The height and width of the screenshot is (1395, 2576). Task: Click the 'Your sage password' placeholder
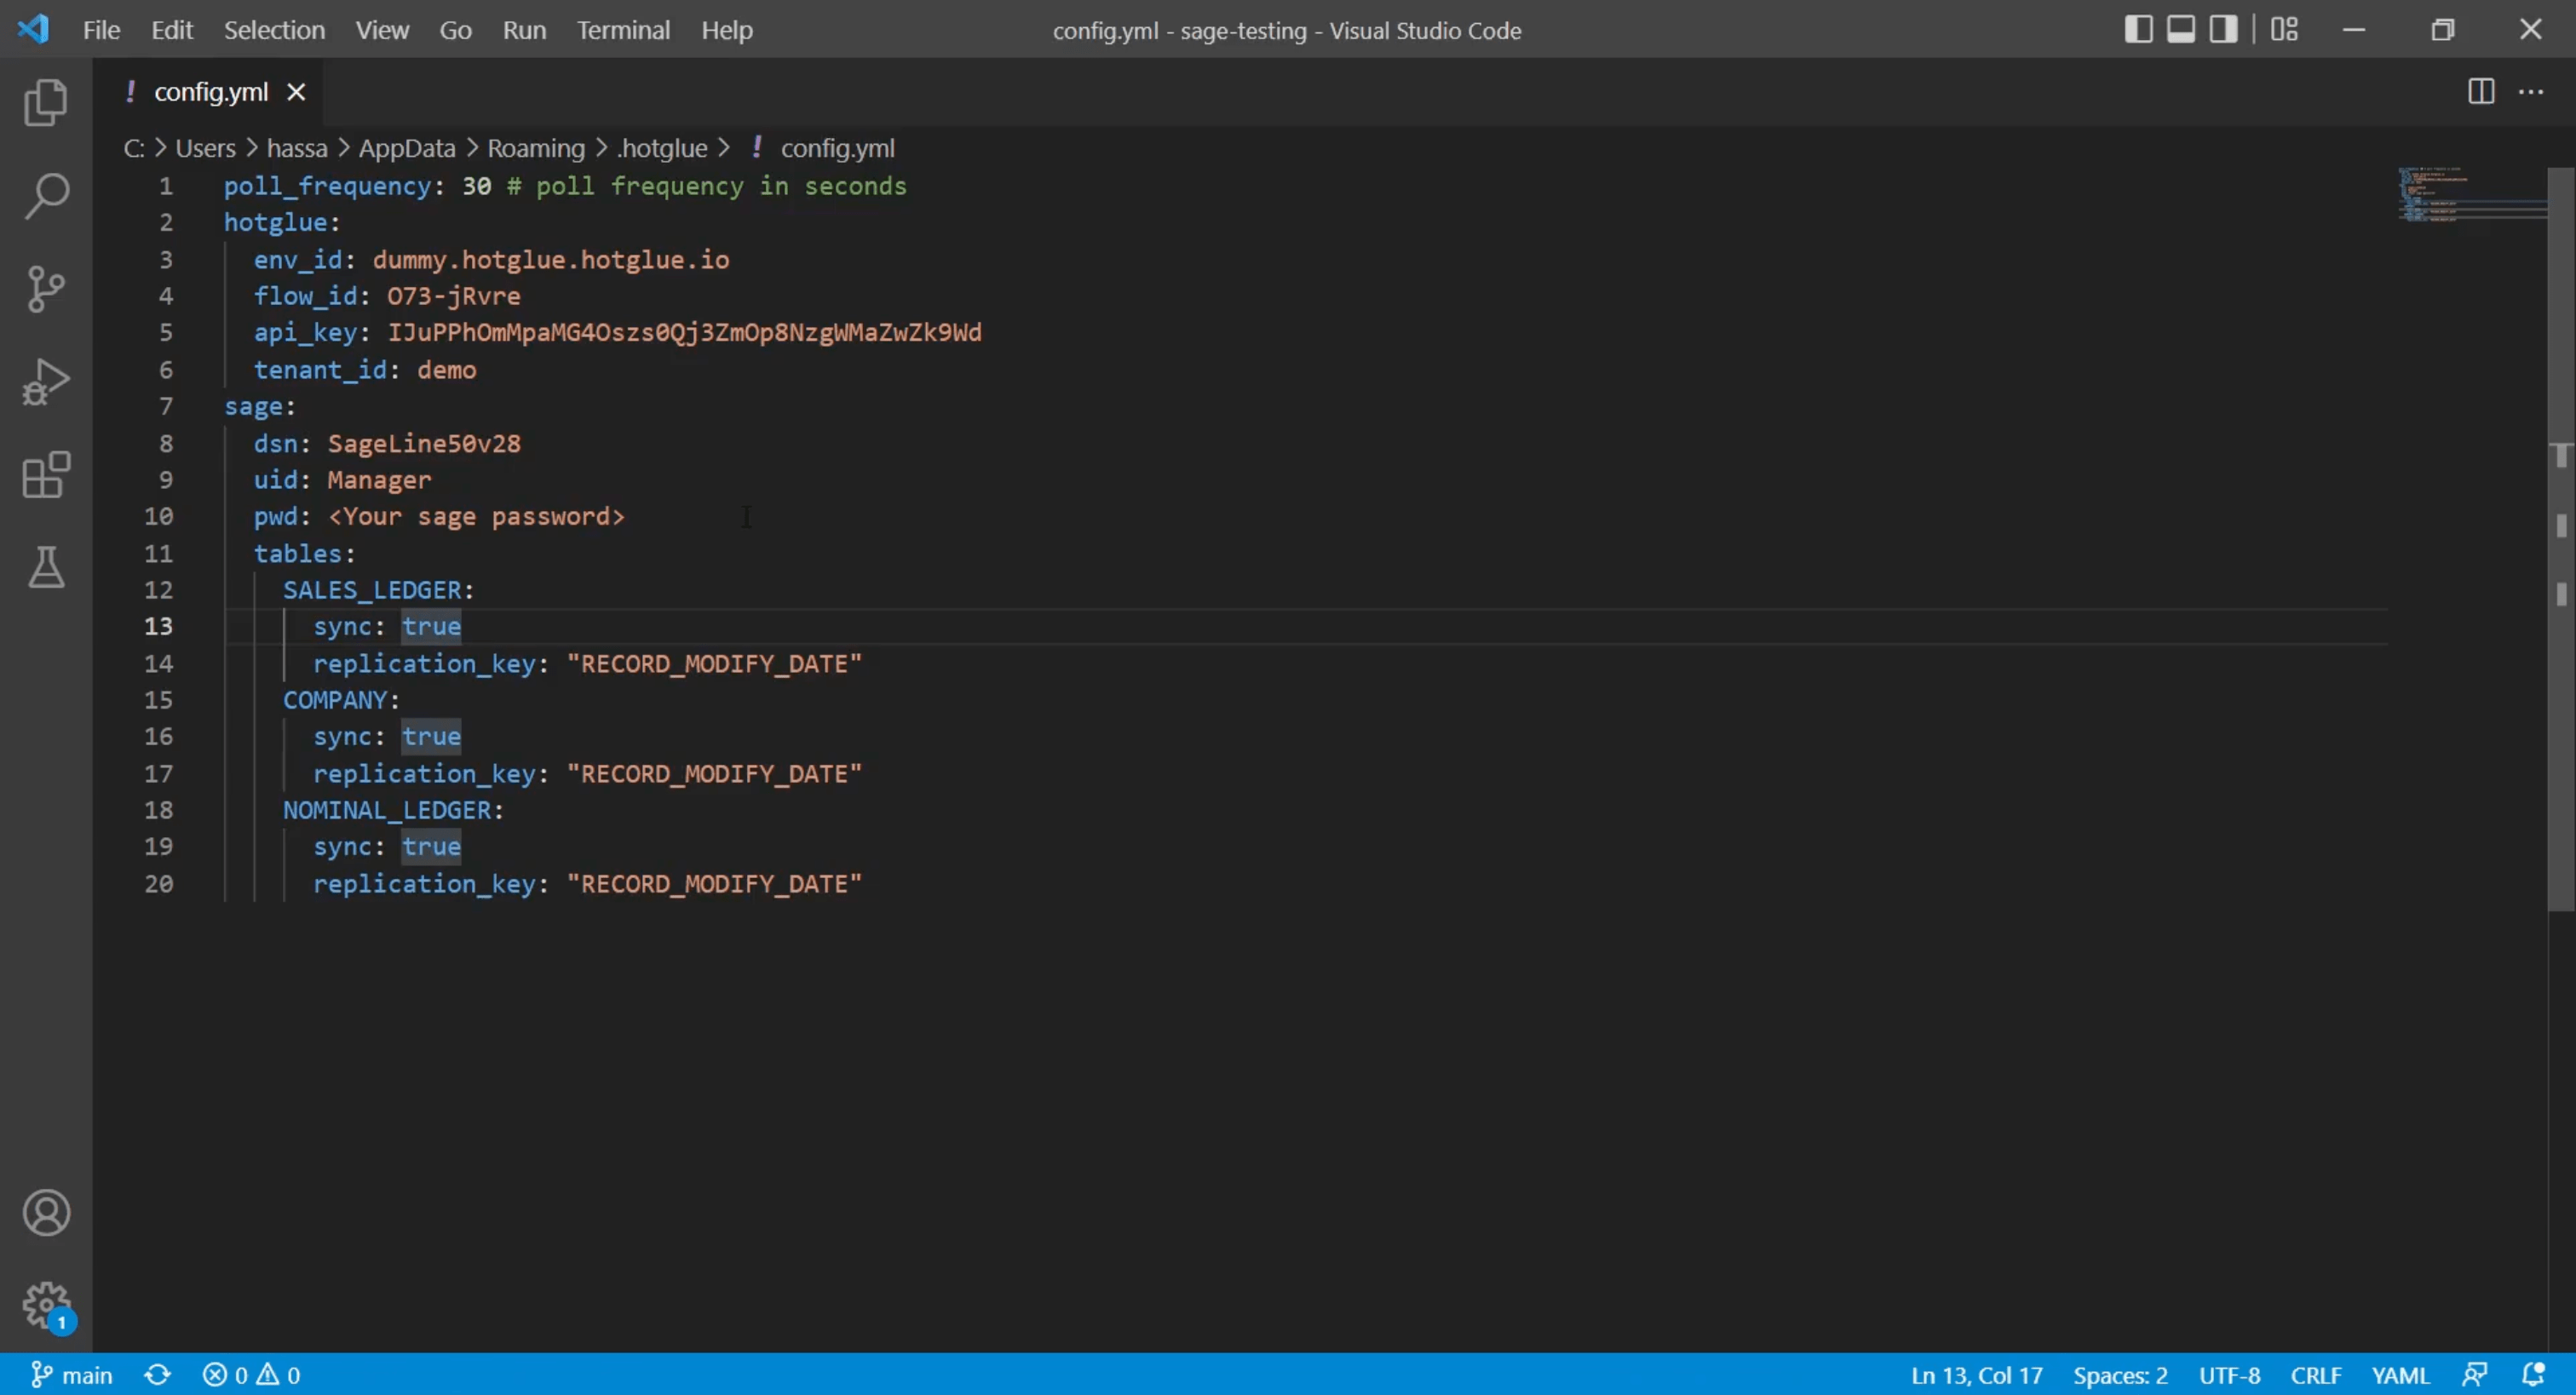point(476,516)
